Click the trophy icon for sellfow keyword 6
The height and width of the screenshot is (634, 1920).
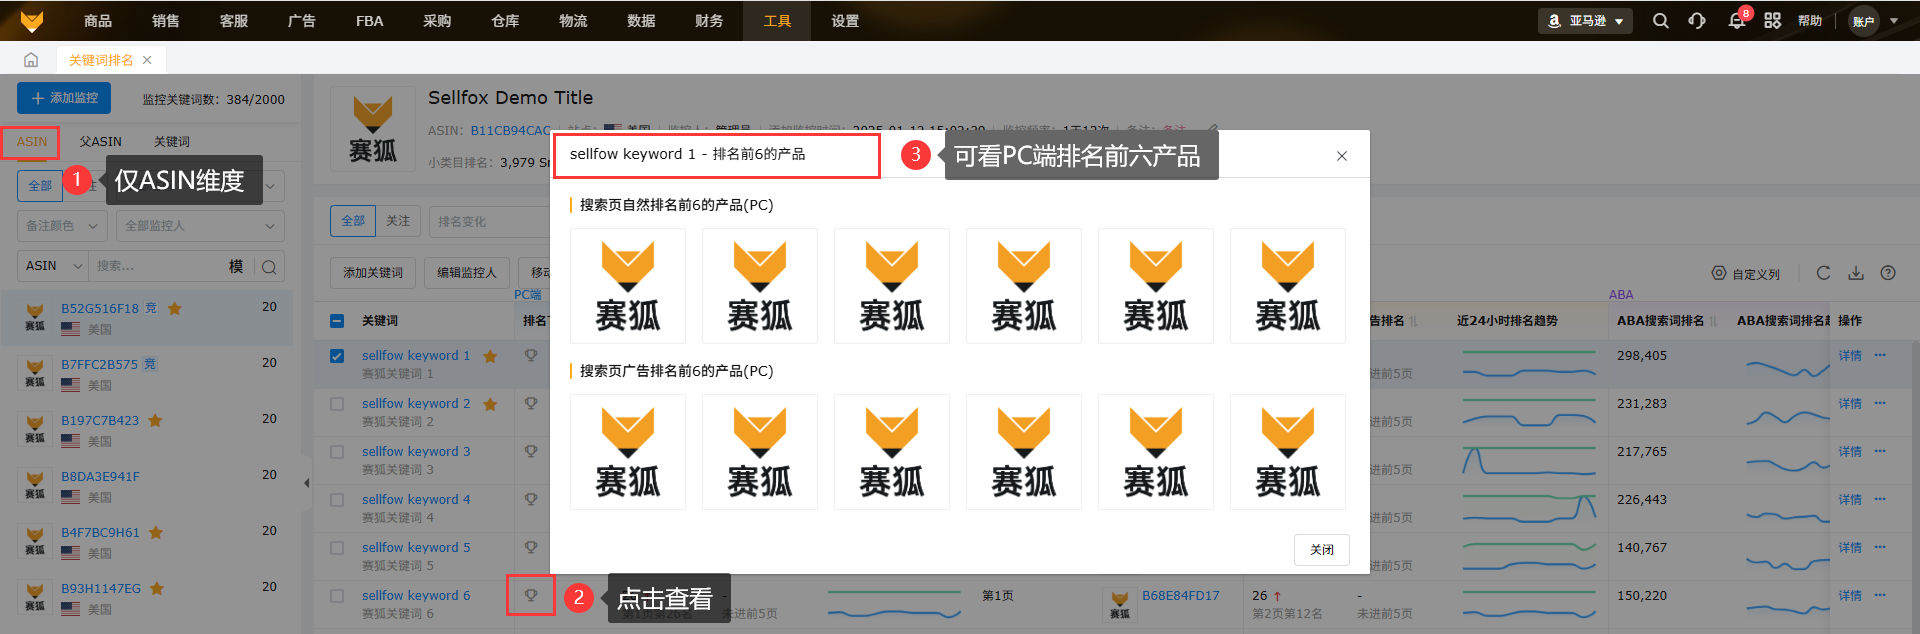531,595
